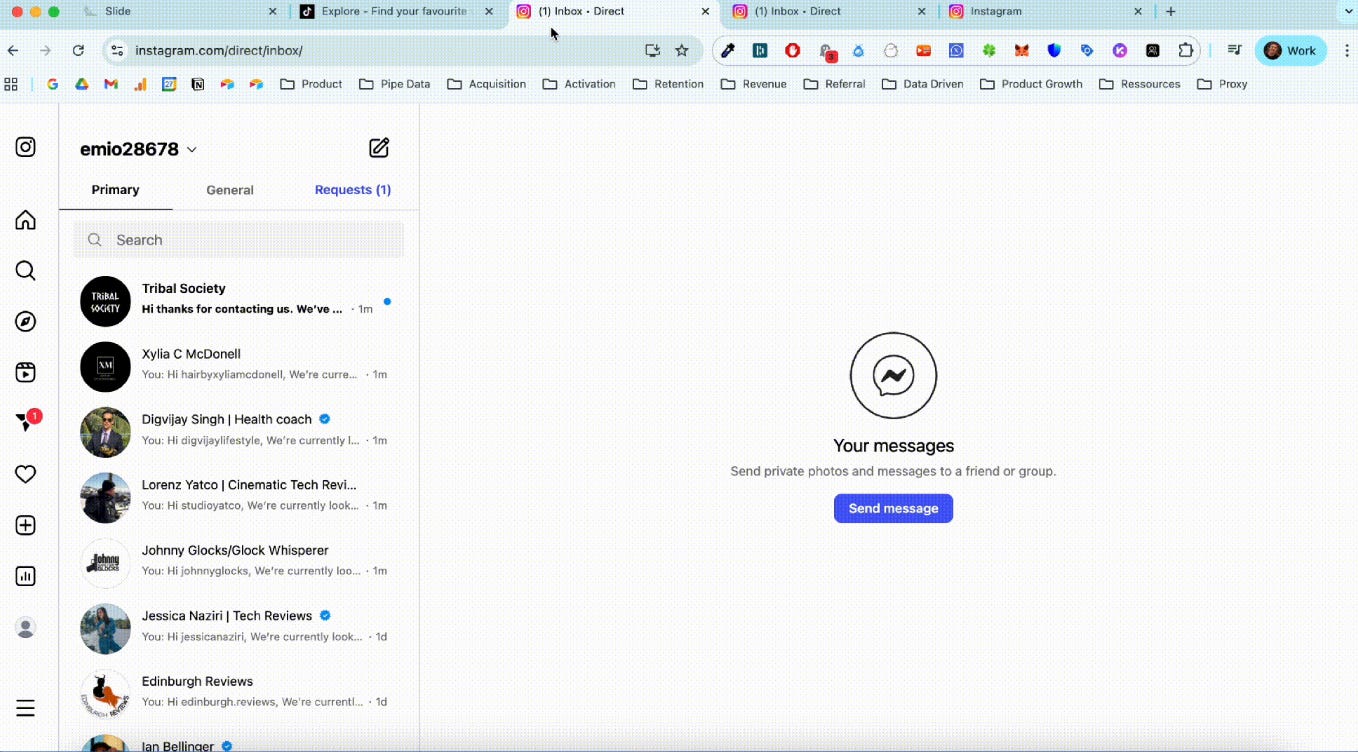Open the Xylia C McDonell chat

239,367
